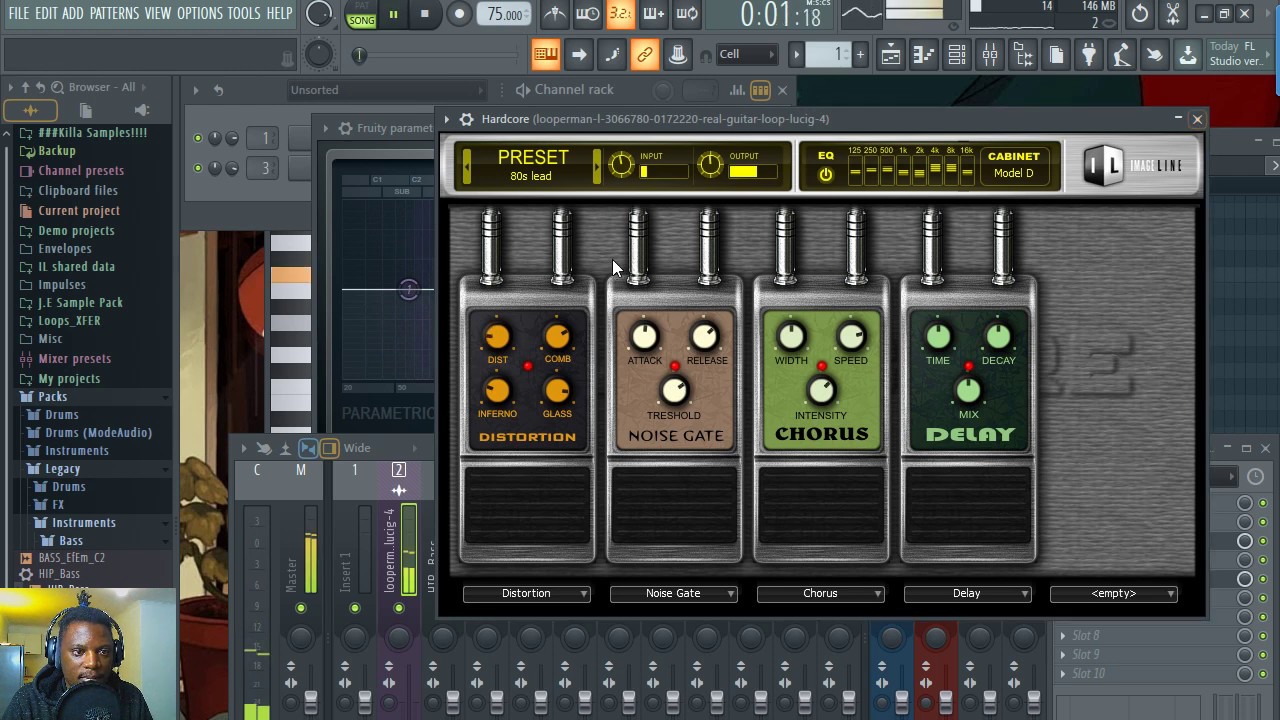Click the browser search magnifier icon
The image size is (1280, 720).
[x=58, y=88]
